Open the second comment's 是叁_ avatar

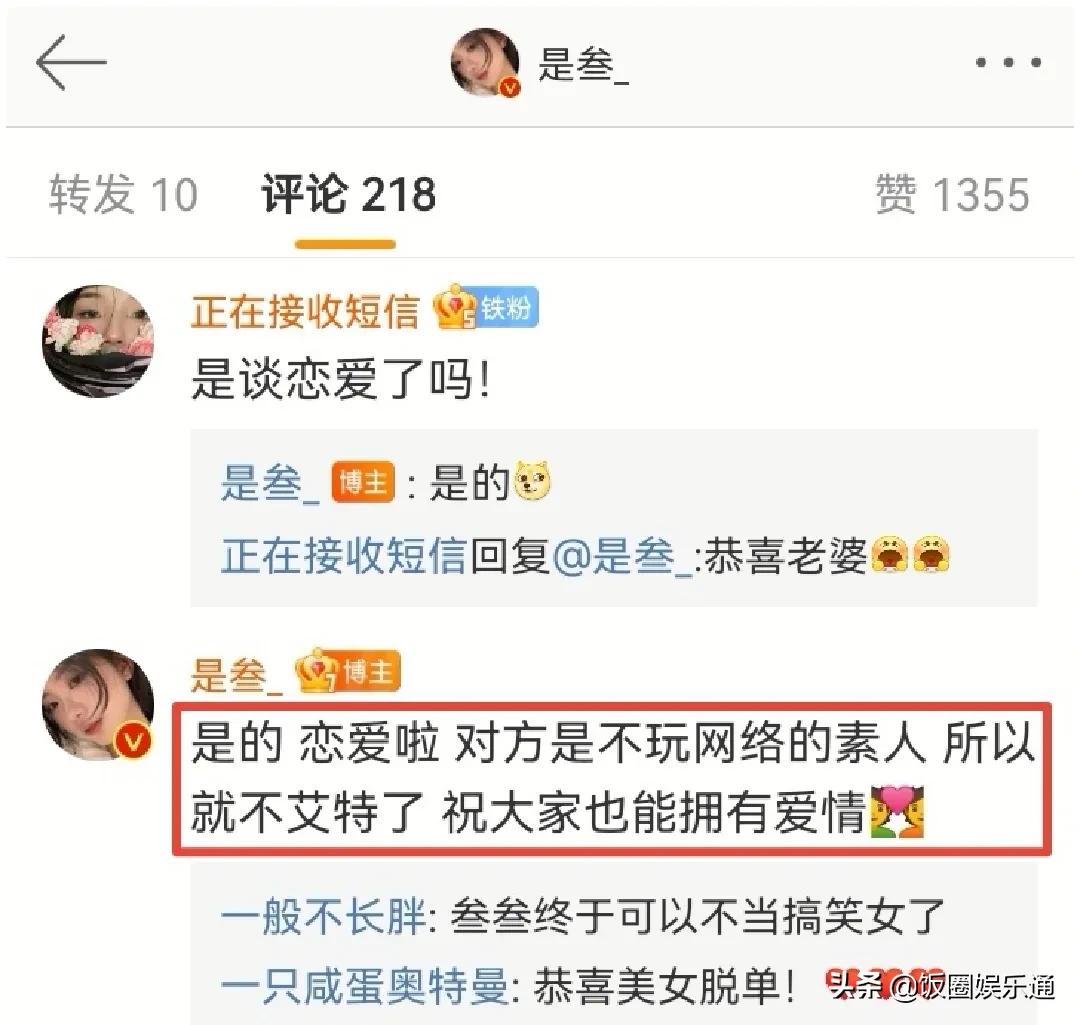tap(98, 705)
